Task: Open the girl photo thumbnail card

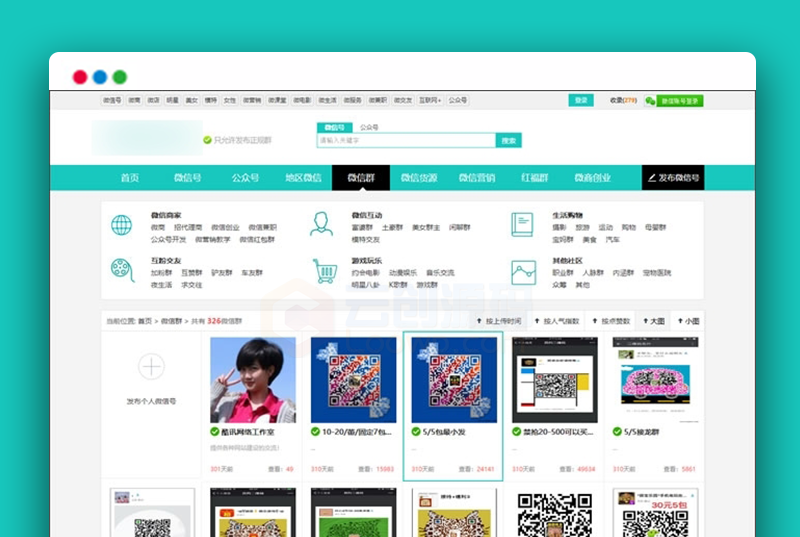Action: (x=253, y=380)
